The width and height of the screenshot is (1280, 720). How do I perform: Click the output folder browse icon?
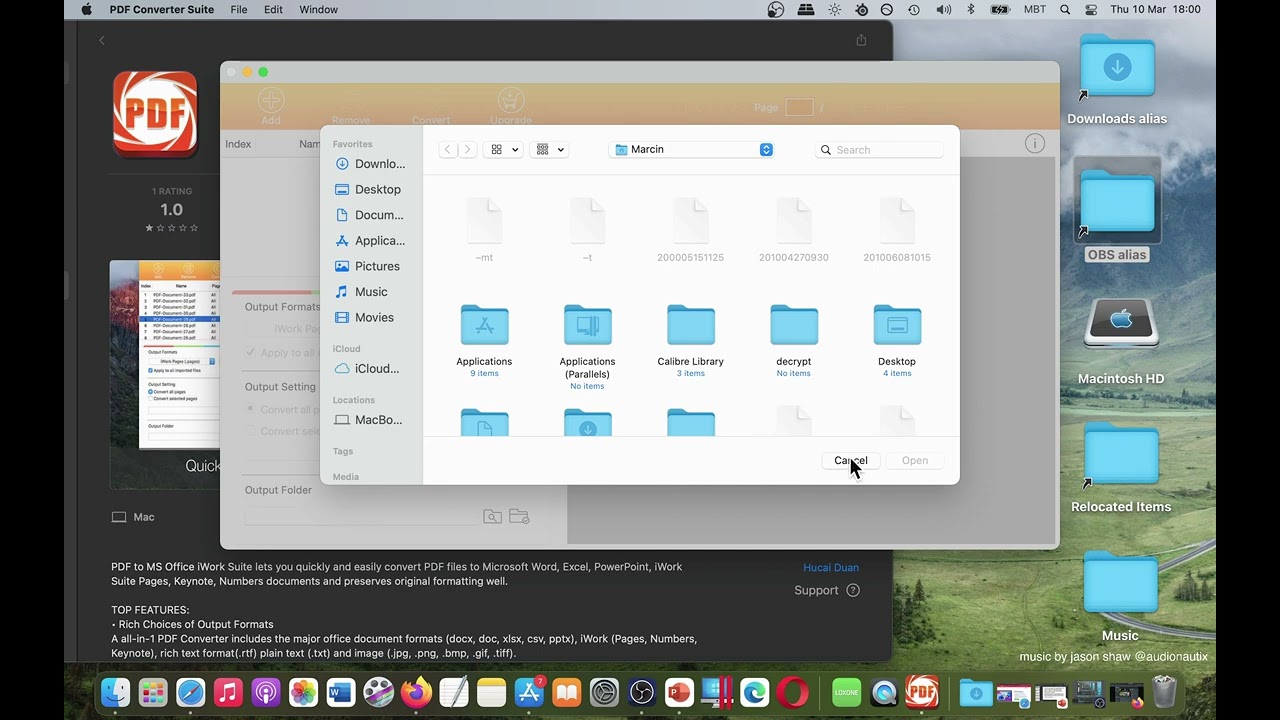point(492,516)
